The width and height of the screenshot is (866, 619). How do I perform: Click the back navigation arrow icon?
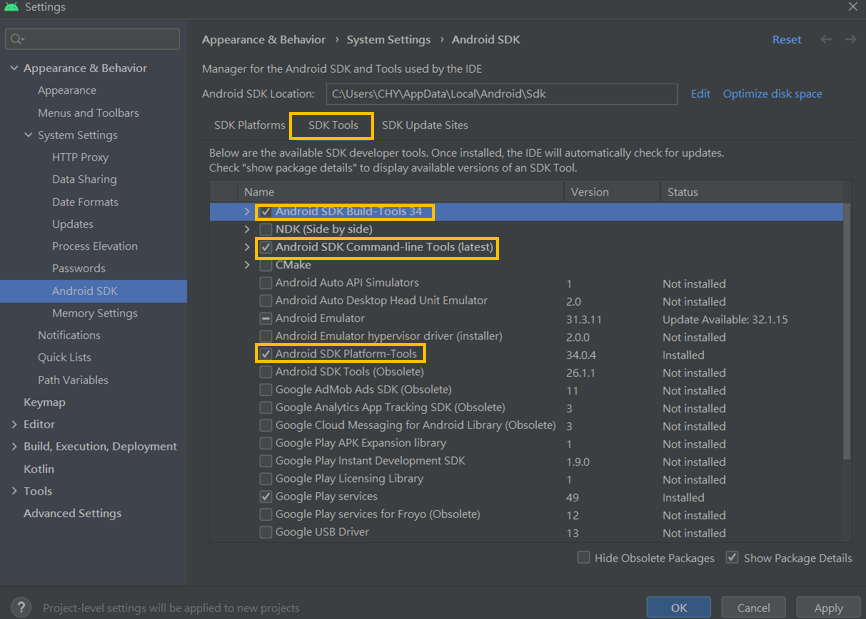[x=826, y=39]
